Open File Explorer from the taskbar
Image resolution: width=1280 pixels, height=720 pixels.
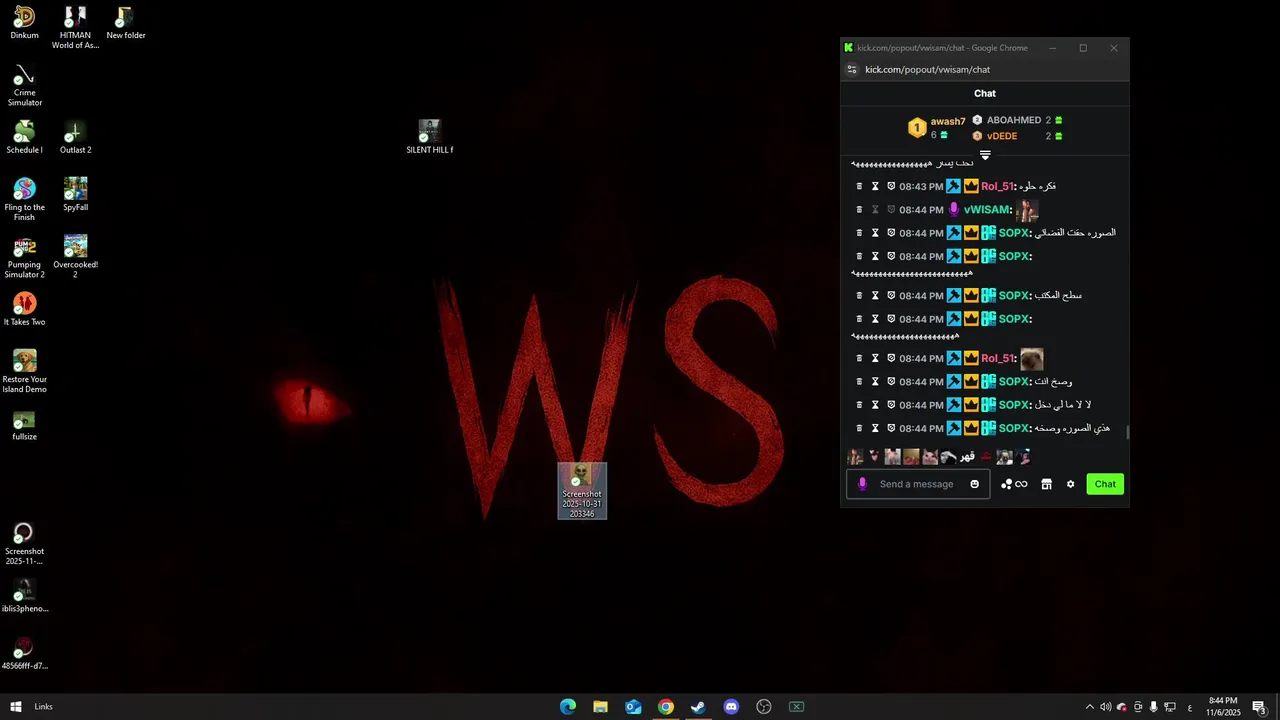tap(600, 707)
